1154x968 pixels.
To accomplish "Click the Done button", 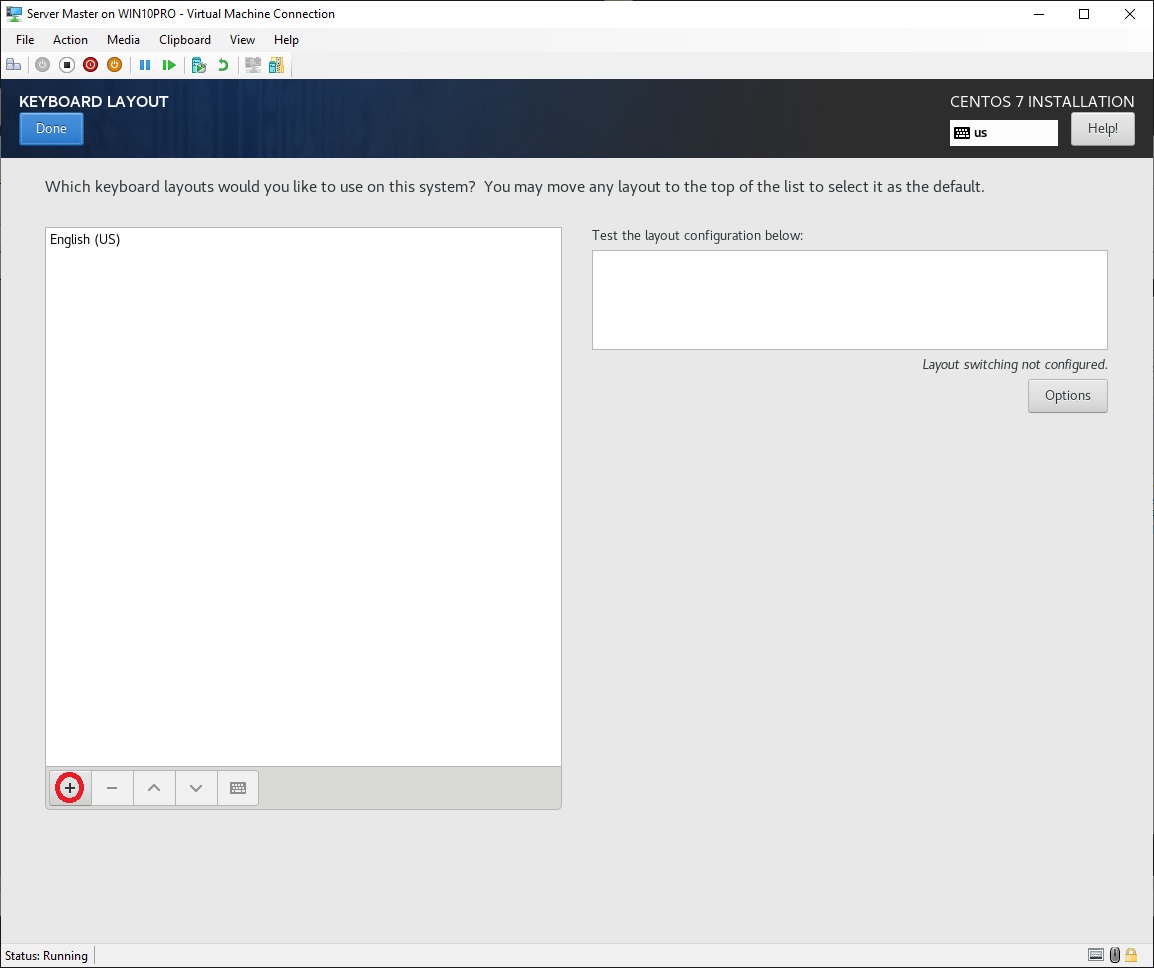I will coord(52,129).
